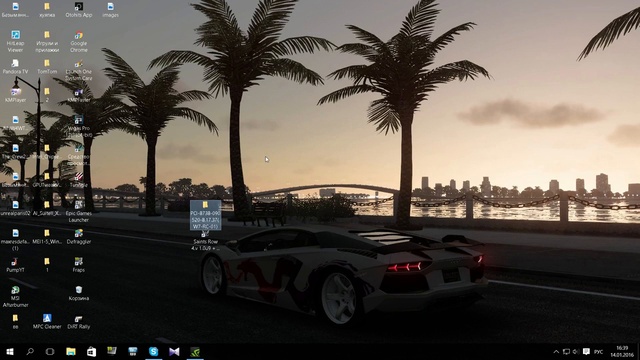Open the Windows Store taskbar icon
This screenshot has width=640, height=360.
tap(91, 351)
